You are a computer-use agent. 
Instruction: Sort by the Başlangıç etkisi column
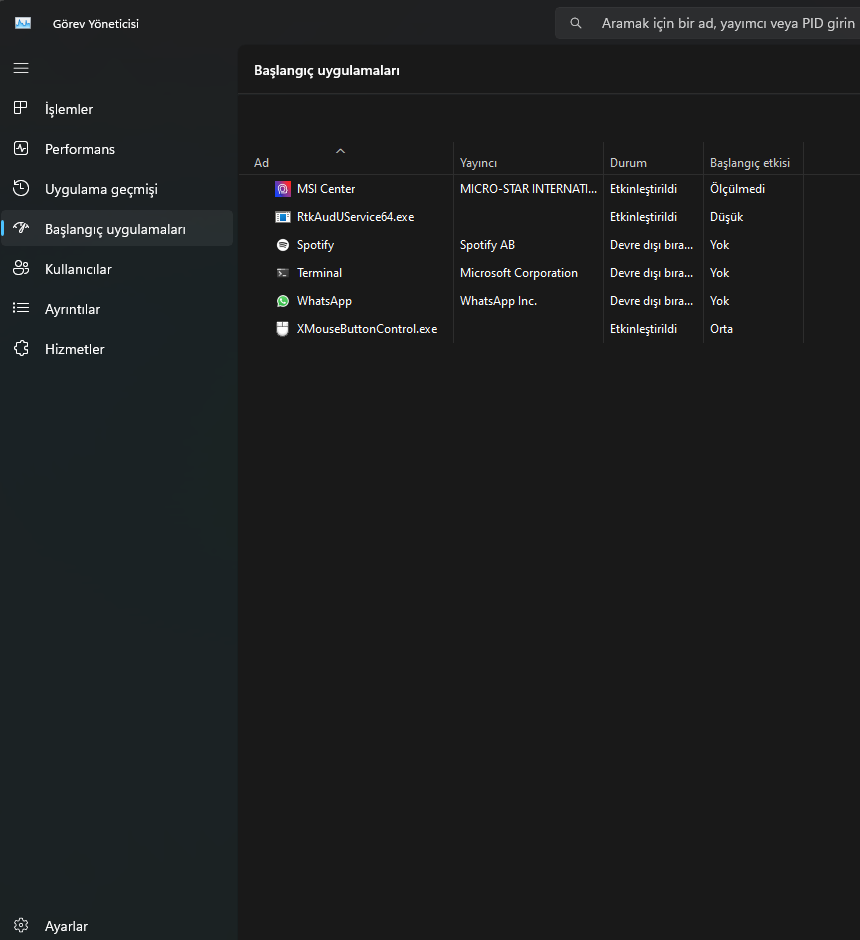click(750, 163)
